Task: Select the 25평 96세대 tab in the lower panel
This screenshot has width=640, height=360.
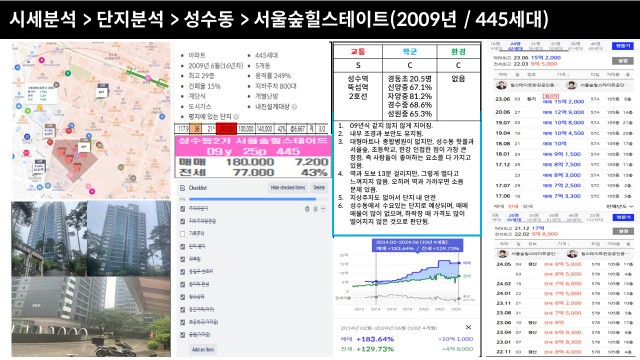Action: click(x=514, y=217)
